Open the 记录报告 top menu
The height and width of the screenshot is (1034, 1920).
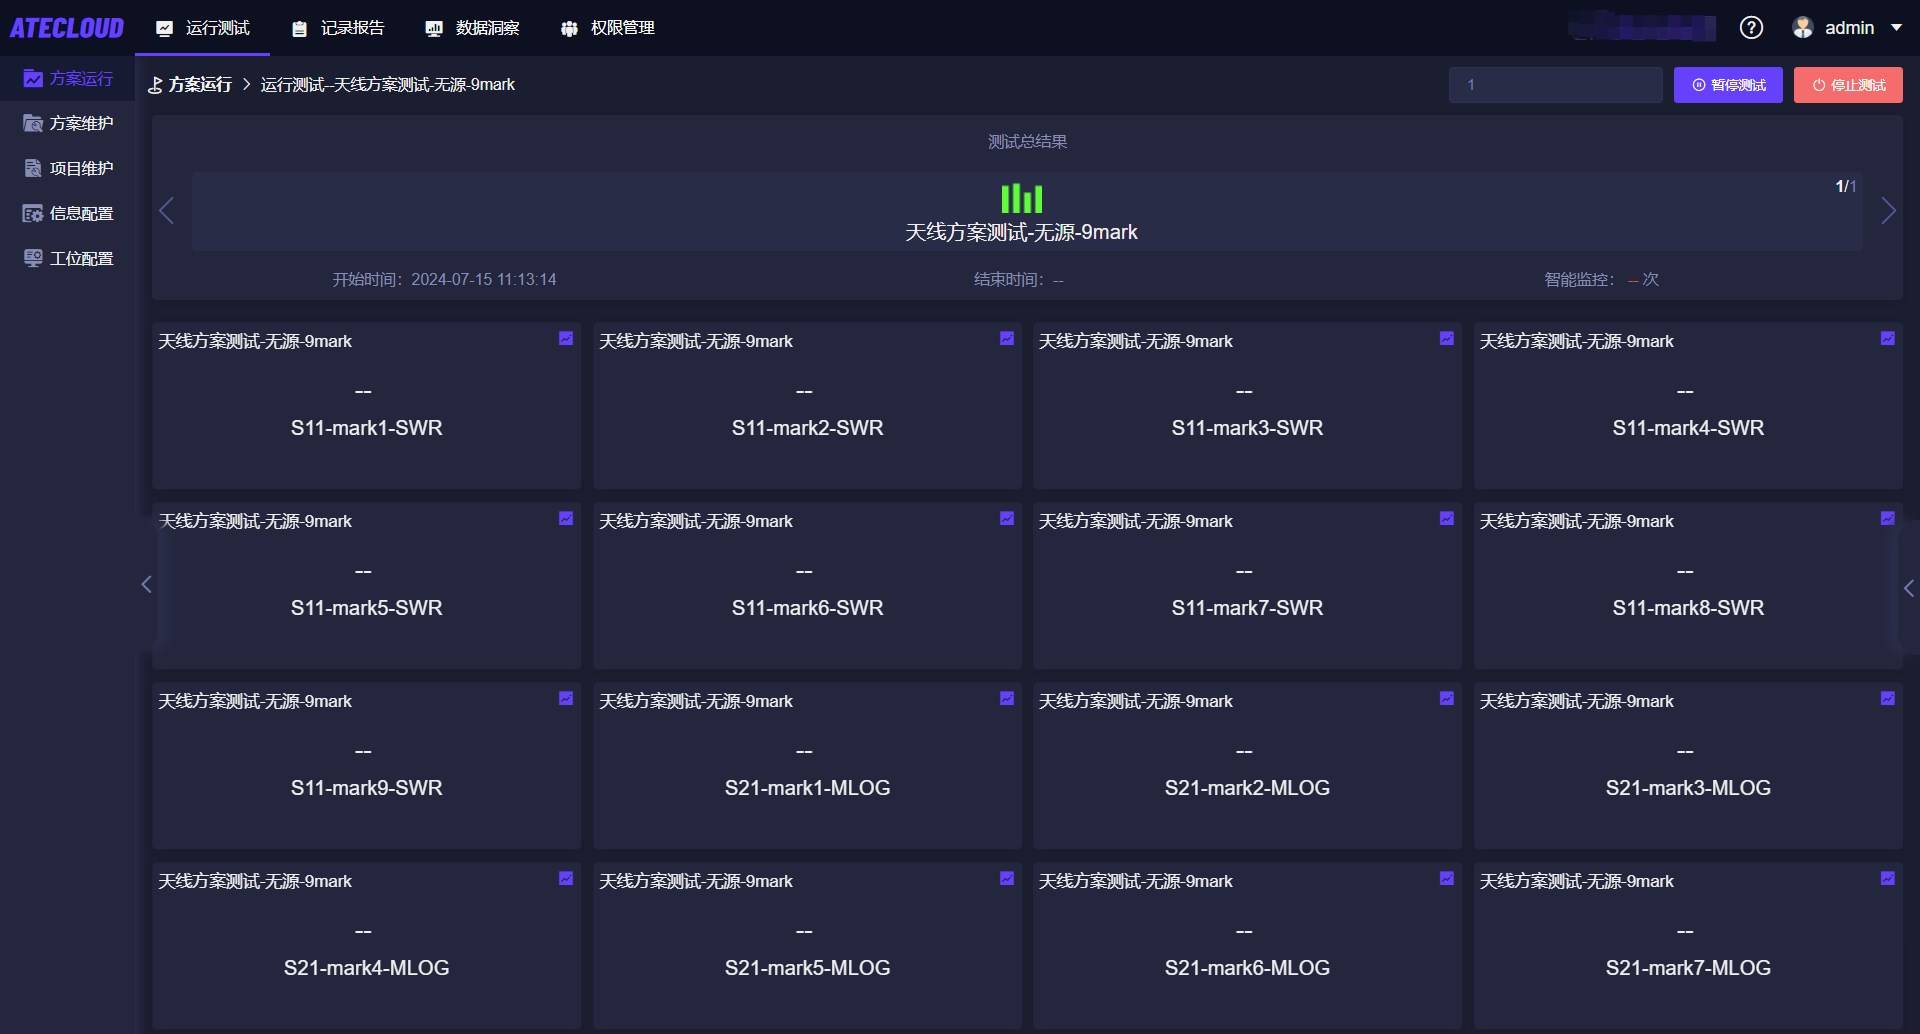tap(338, 28)
